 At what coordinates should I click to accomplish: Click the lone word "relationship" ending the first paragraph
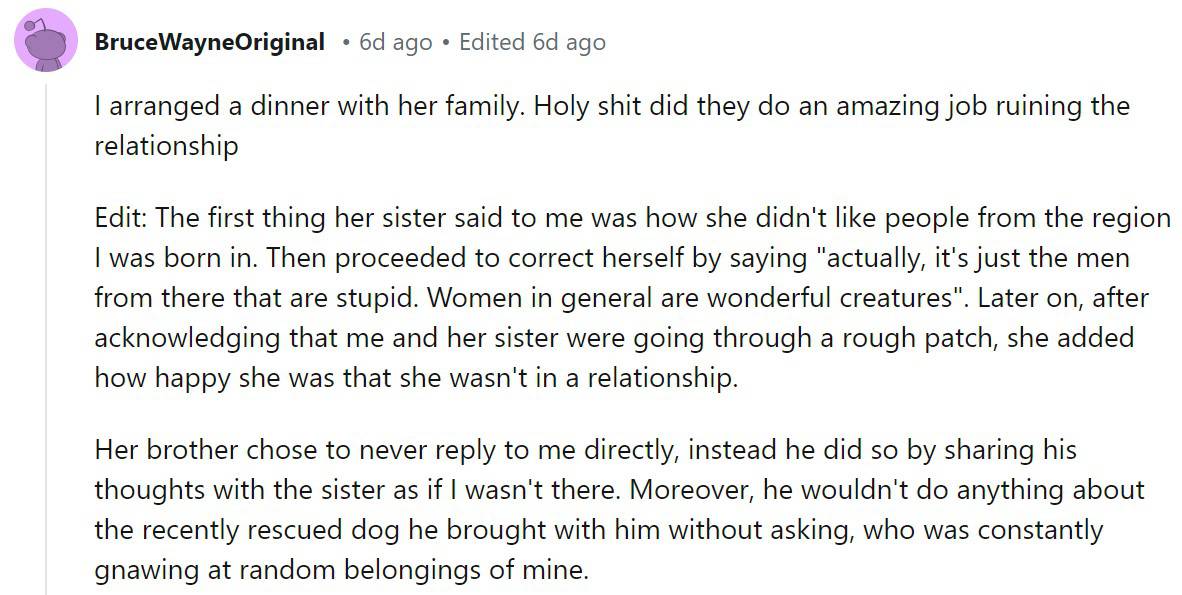click(166, 146)
